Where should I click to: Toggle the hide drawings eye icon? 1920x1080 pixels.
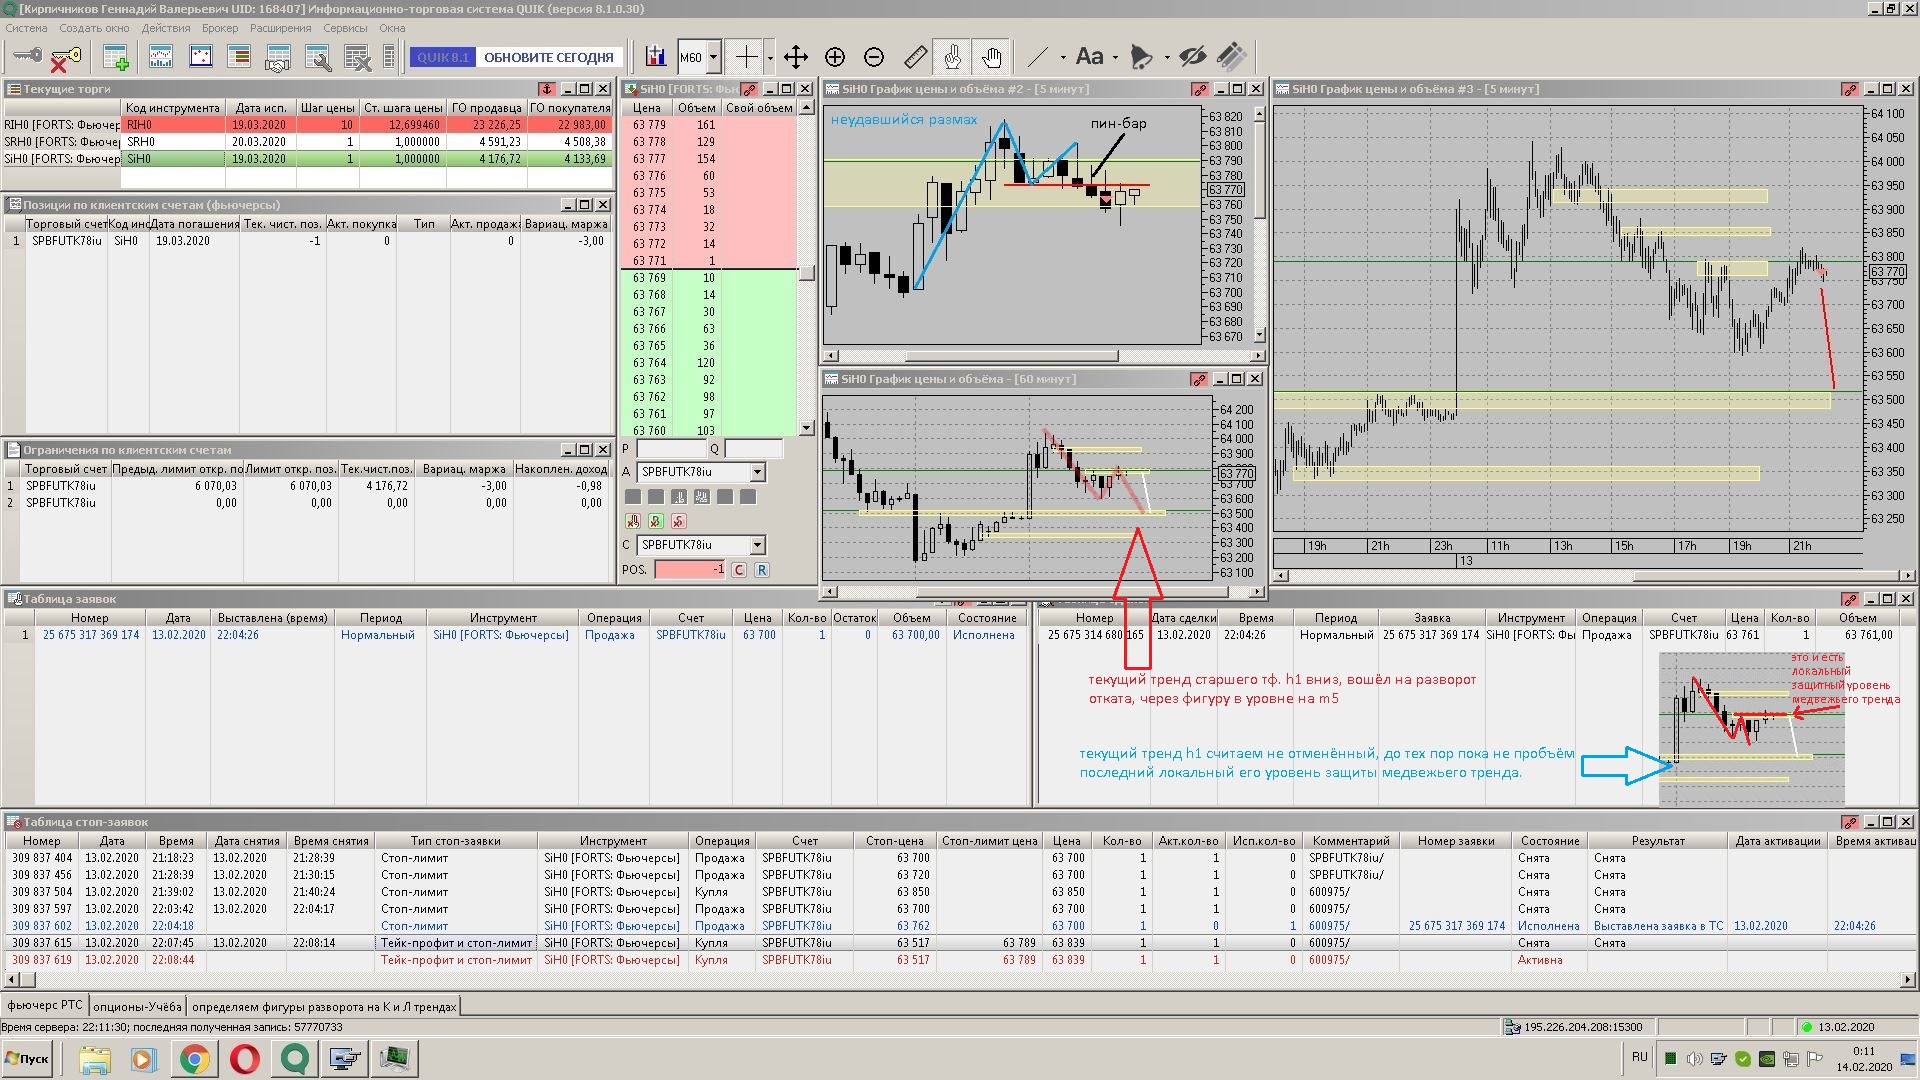pyautogui.click(x=1192, y=57)
